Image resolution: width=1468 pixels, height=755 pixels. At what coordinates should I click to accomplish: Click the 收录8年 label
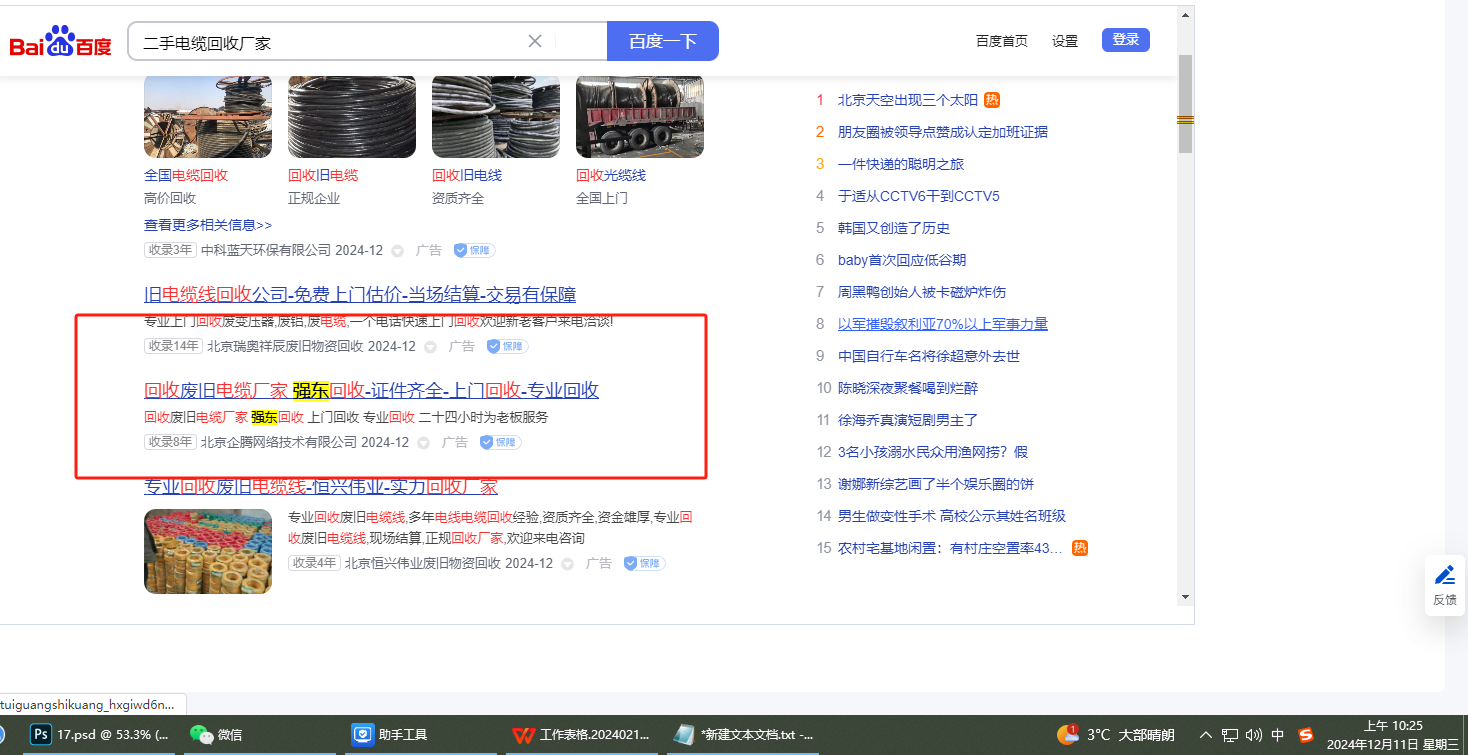[170, 442]
